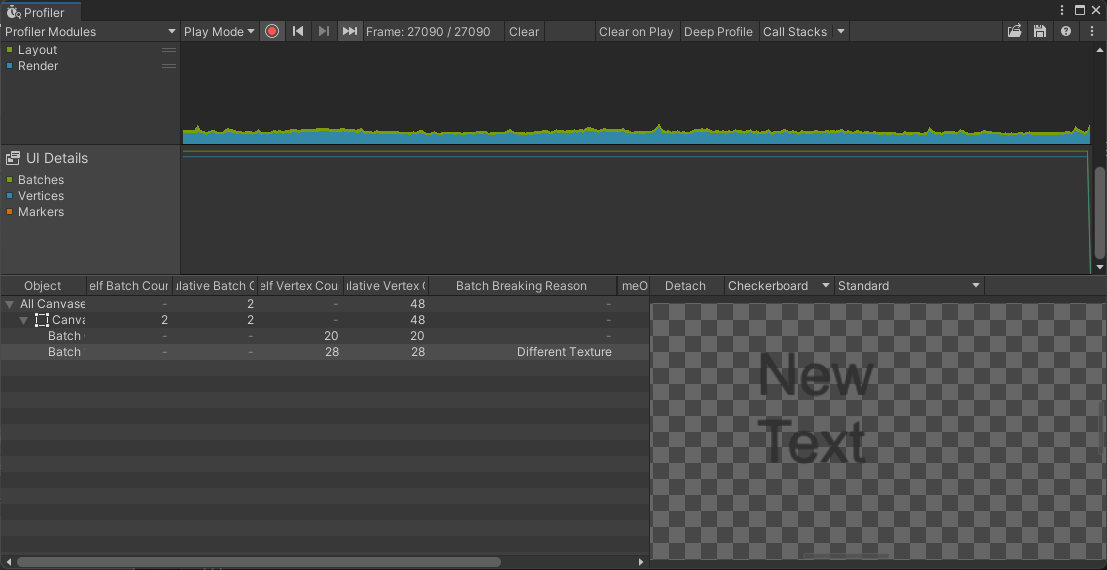The image size is (1107, 570).
Task: Maximize the Profiler window
Action: [1080, 10]
